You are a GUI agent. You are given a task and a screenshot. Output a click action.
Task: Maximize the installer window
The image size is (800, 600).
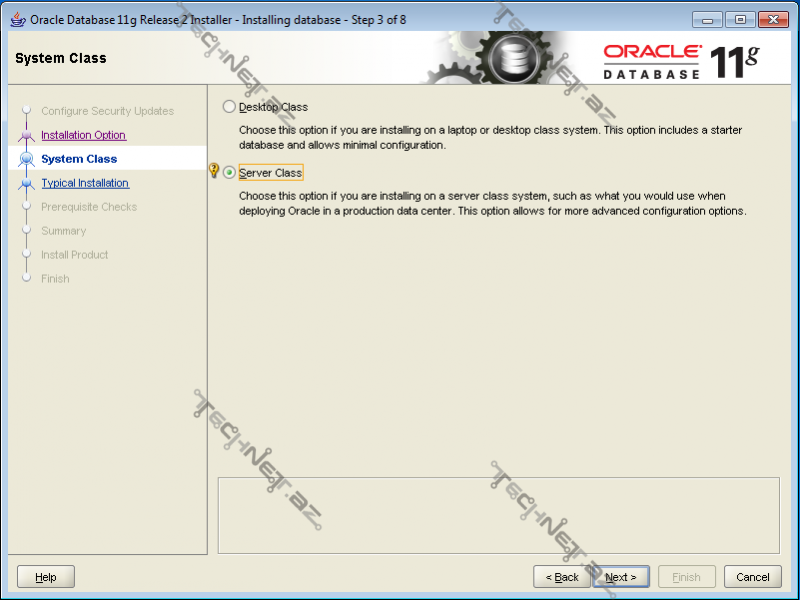point(741,19)
